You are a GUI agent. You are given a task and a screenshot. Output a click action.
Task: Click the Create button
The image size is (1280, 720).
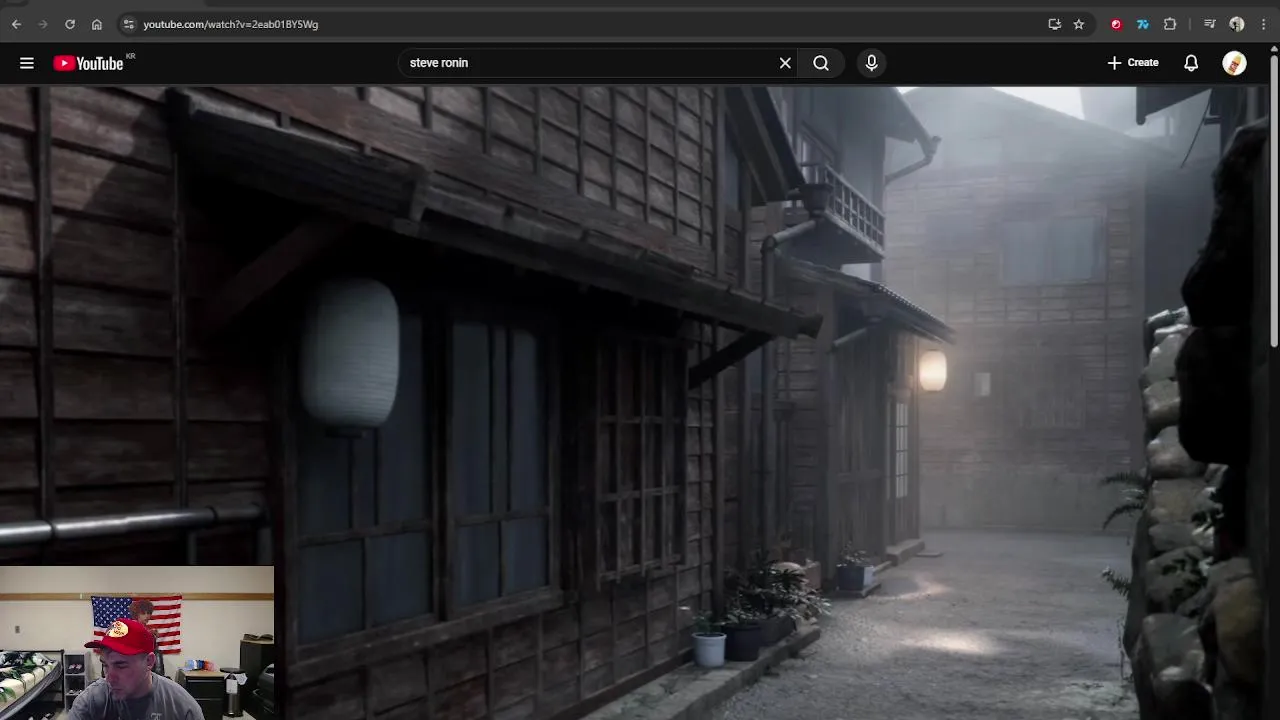pyautogui.click(x=1133, y=63)
